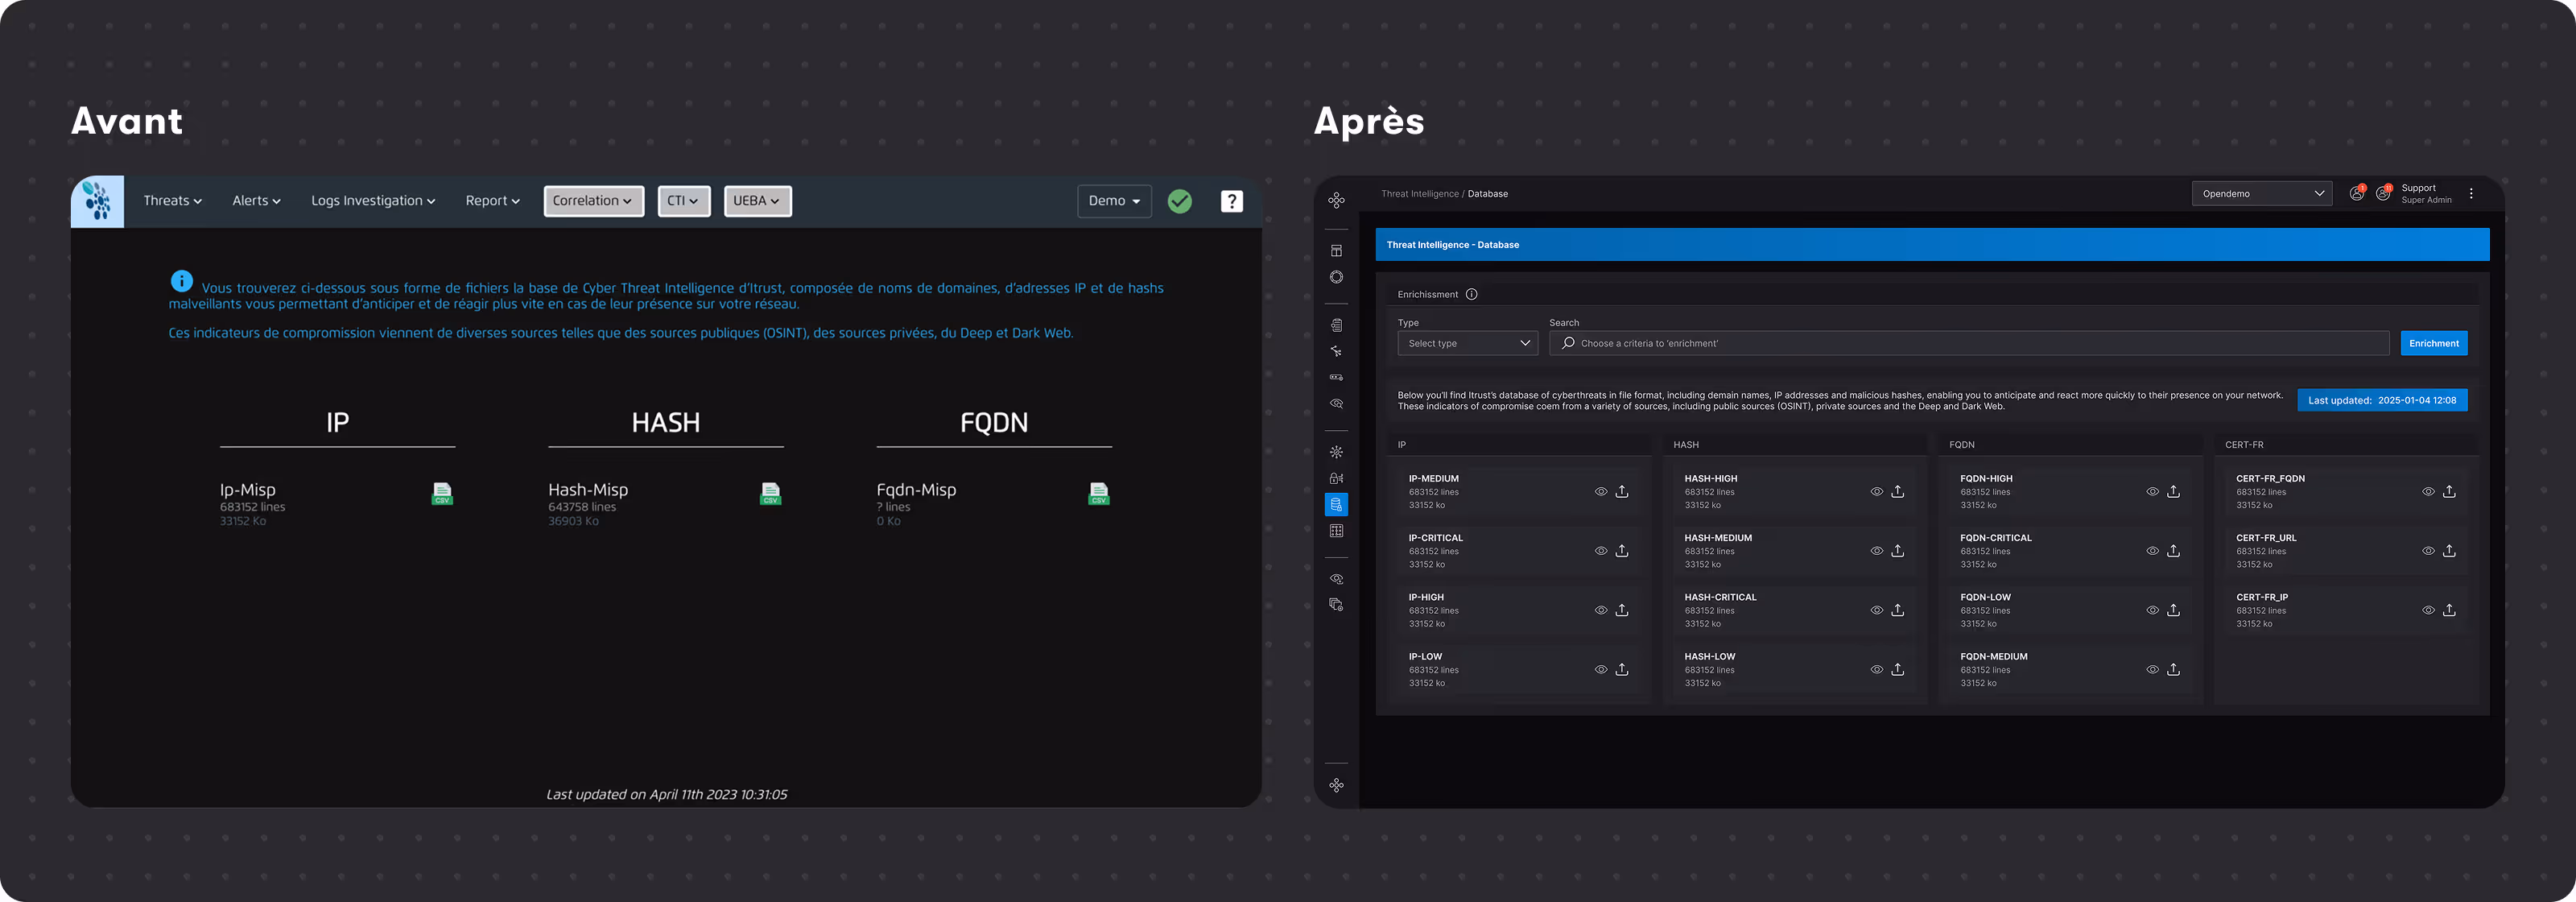Viewport: 2576px width, 902px height.
Task: Select the active database sidebar icon
Action: coord(1336,505)
